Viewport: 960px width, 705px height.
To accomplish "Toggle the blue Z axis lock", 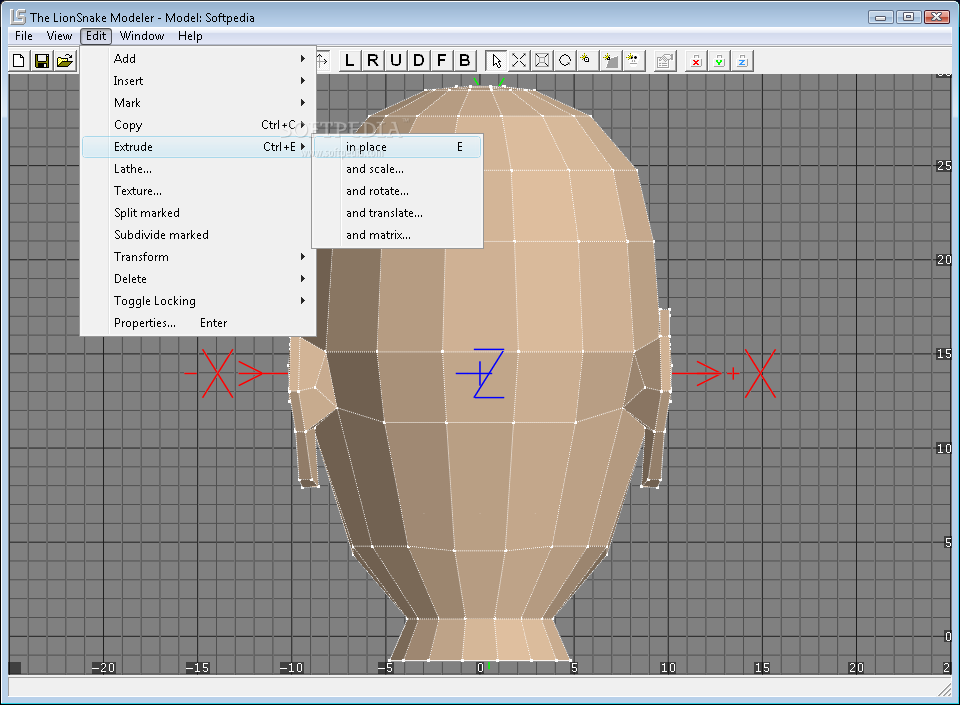I will pyautogui.click(x=742, y=61).
